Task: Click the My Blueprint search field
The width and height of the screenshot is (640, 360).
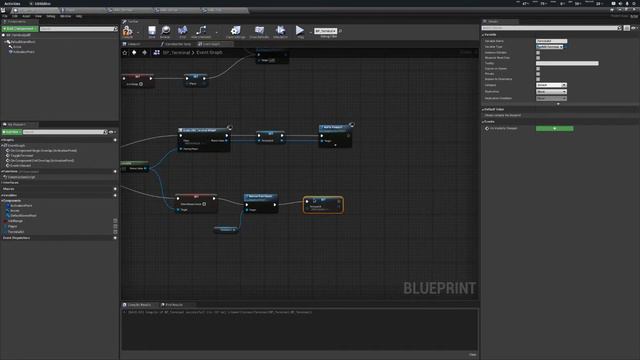Action: click(x=65, y=132)
